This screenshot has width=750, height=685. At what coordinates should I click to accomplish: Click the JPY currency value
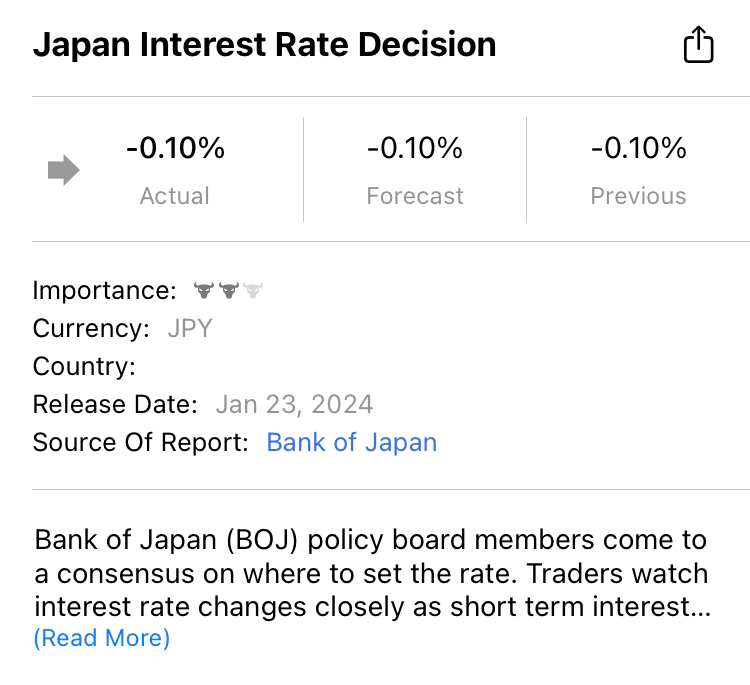click(x=190, y=329)
